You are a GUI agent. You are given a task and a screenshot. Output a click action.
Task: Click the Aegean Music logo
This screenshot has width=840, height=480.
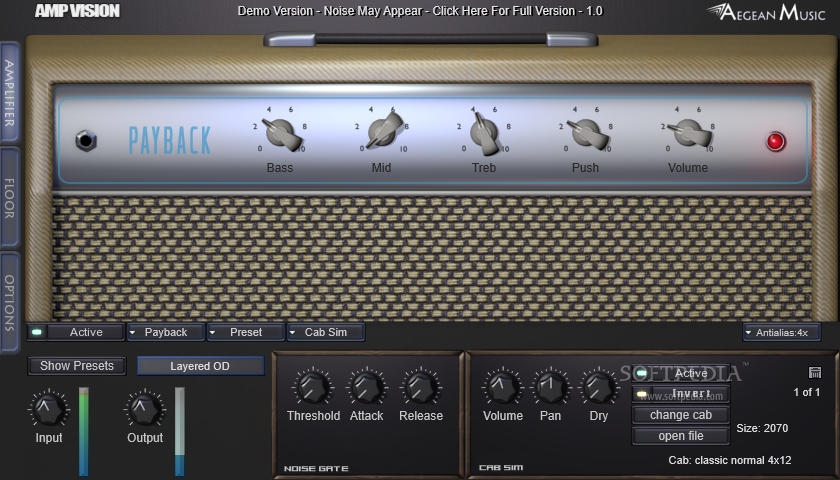pos(766,12)
